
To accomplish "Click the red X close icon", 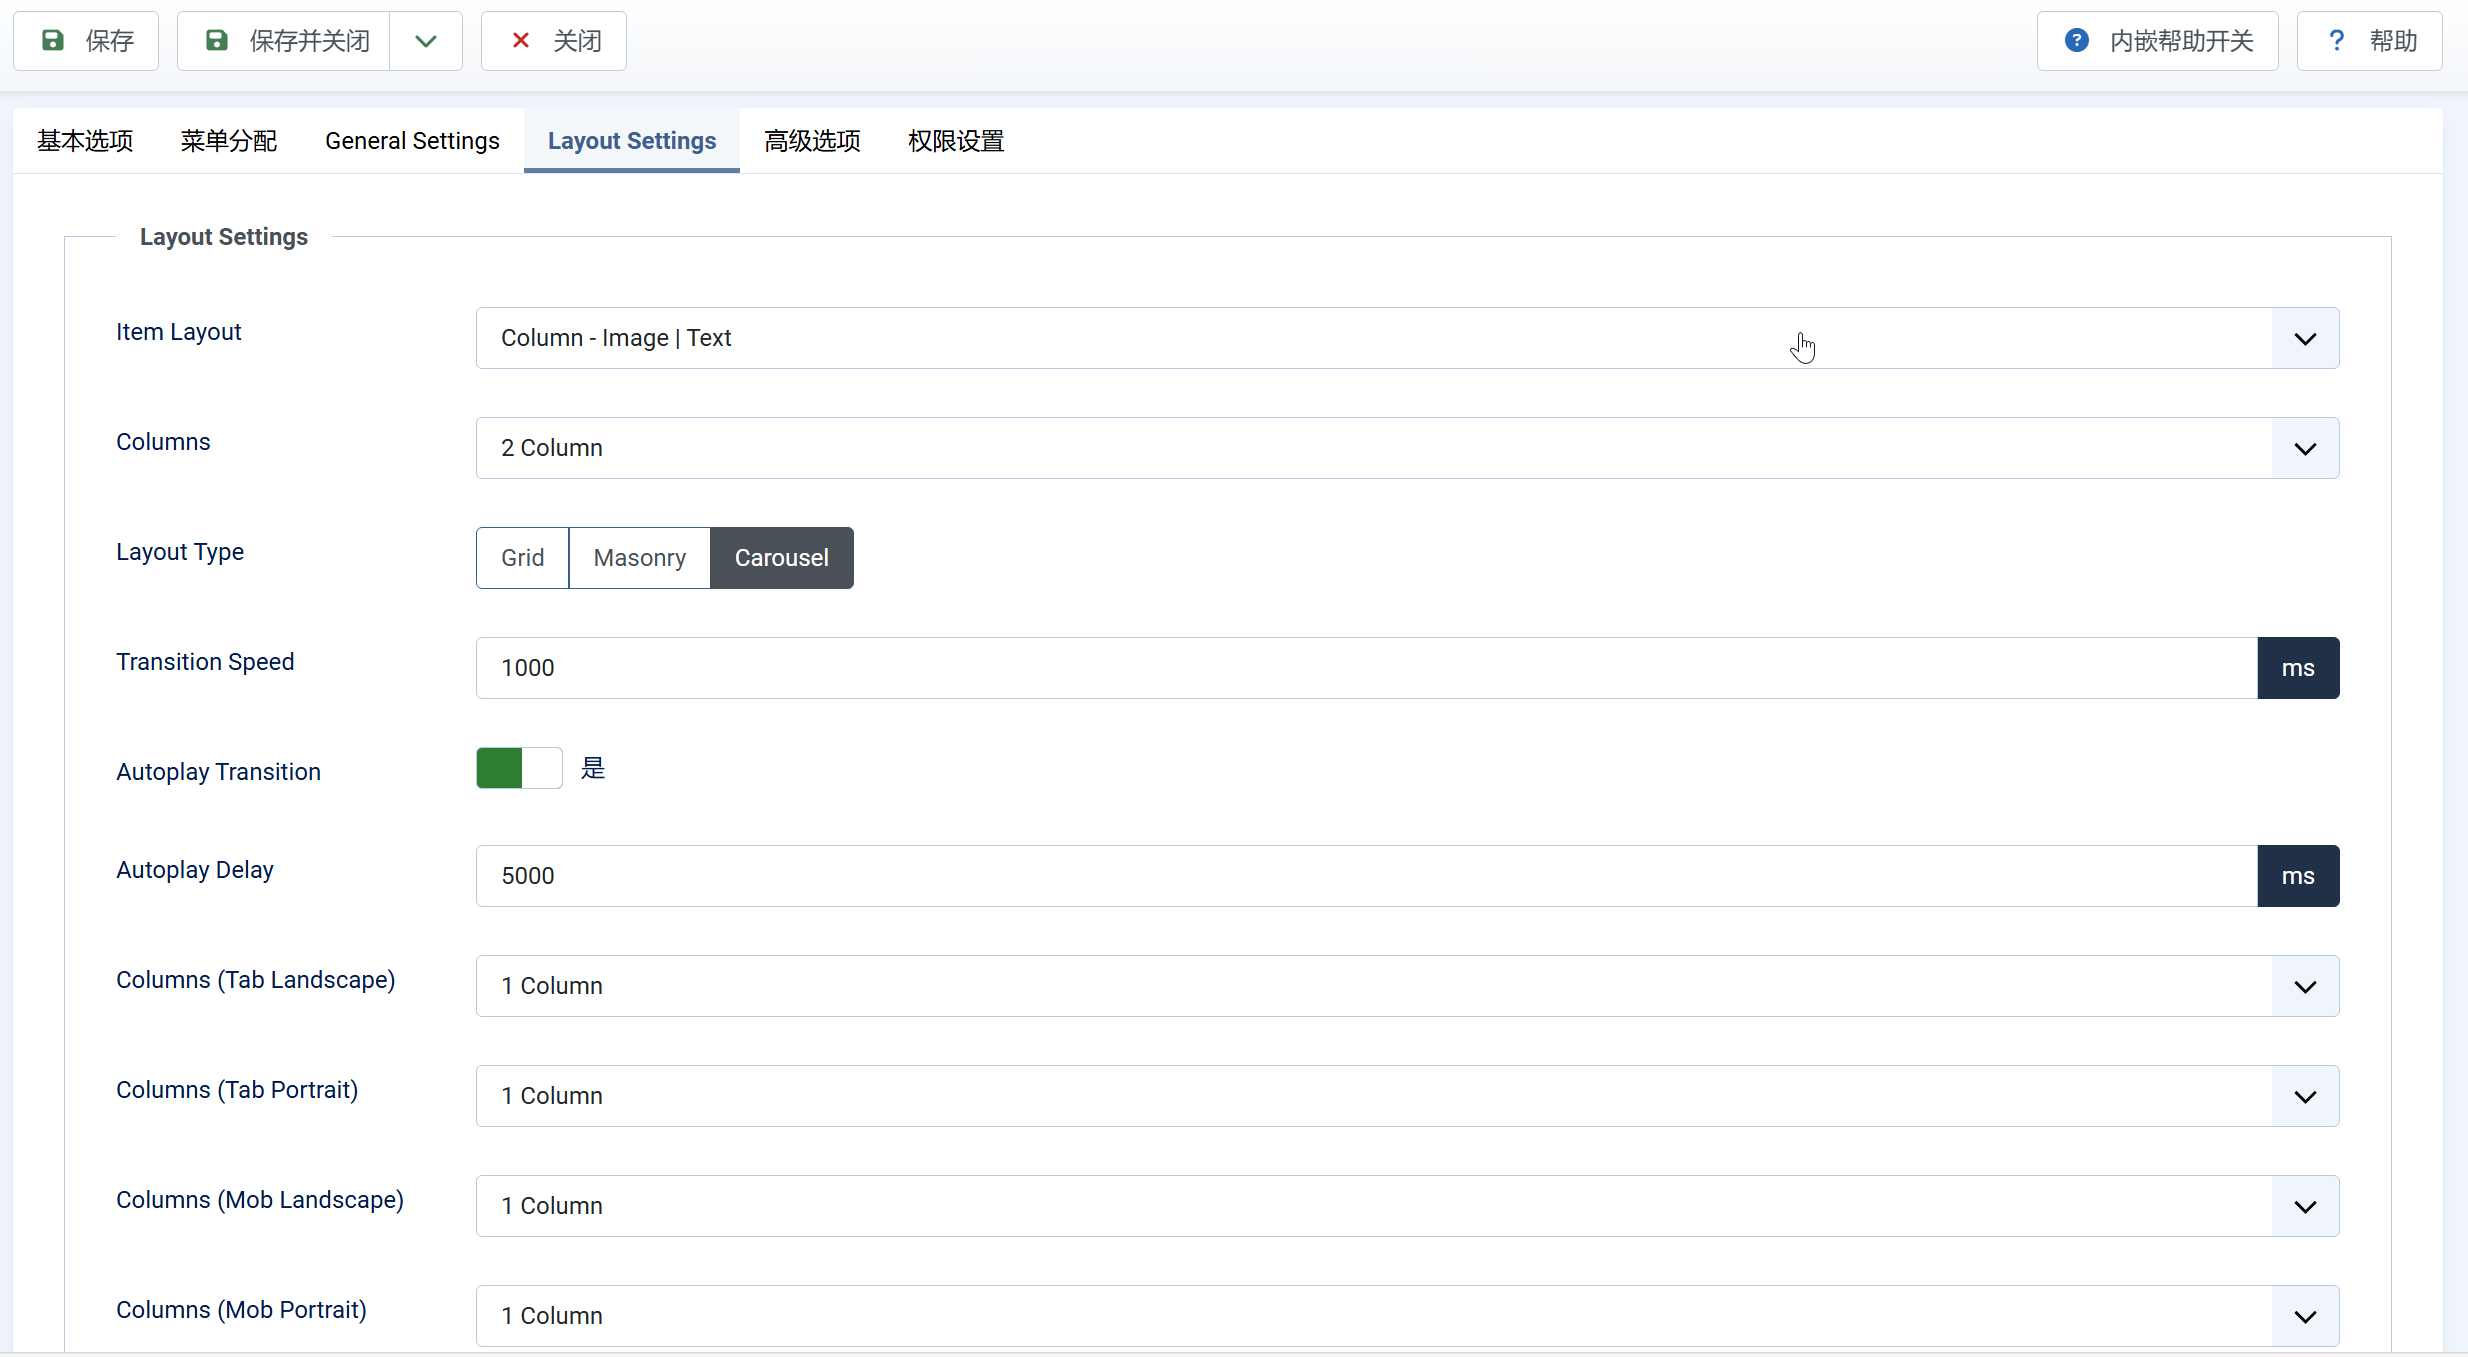I will click(x=520, y=41).
